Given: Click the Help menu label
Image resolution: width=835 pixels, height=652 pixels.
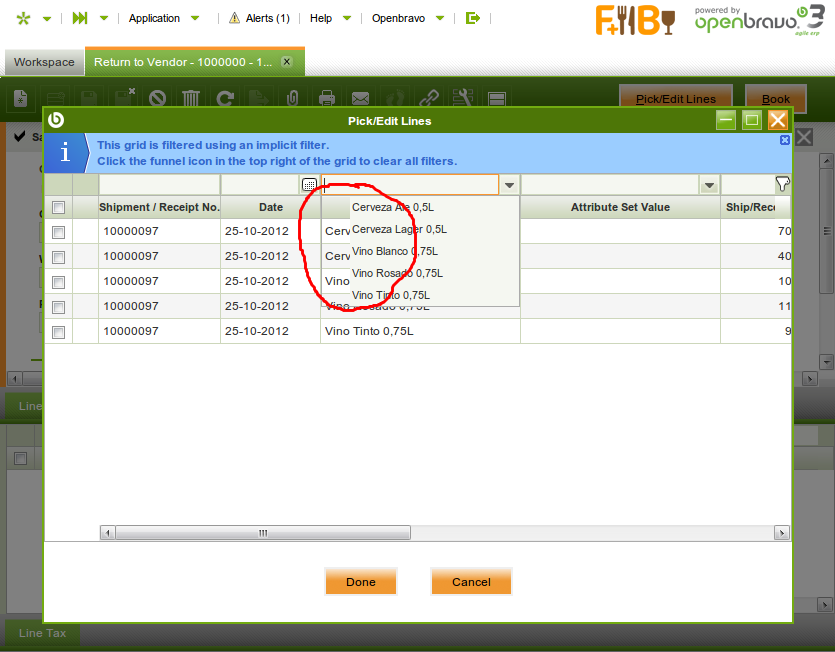Looking at the screenshot, I should tap(321, 18).
